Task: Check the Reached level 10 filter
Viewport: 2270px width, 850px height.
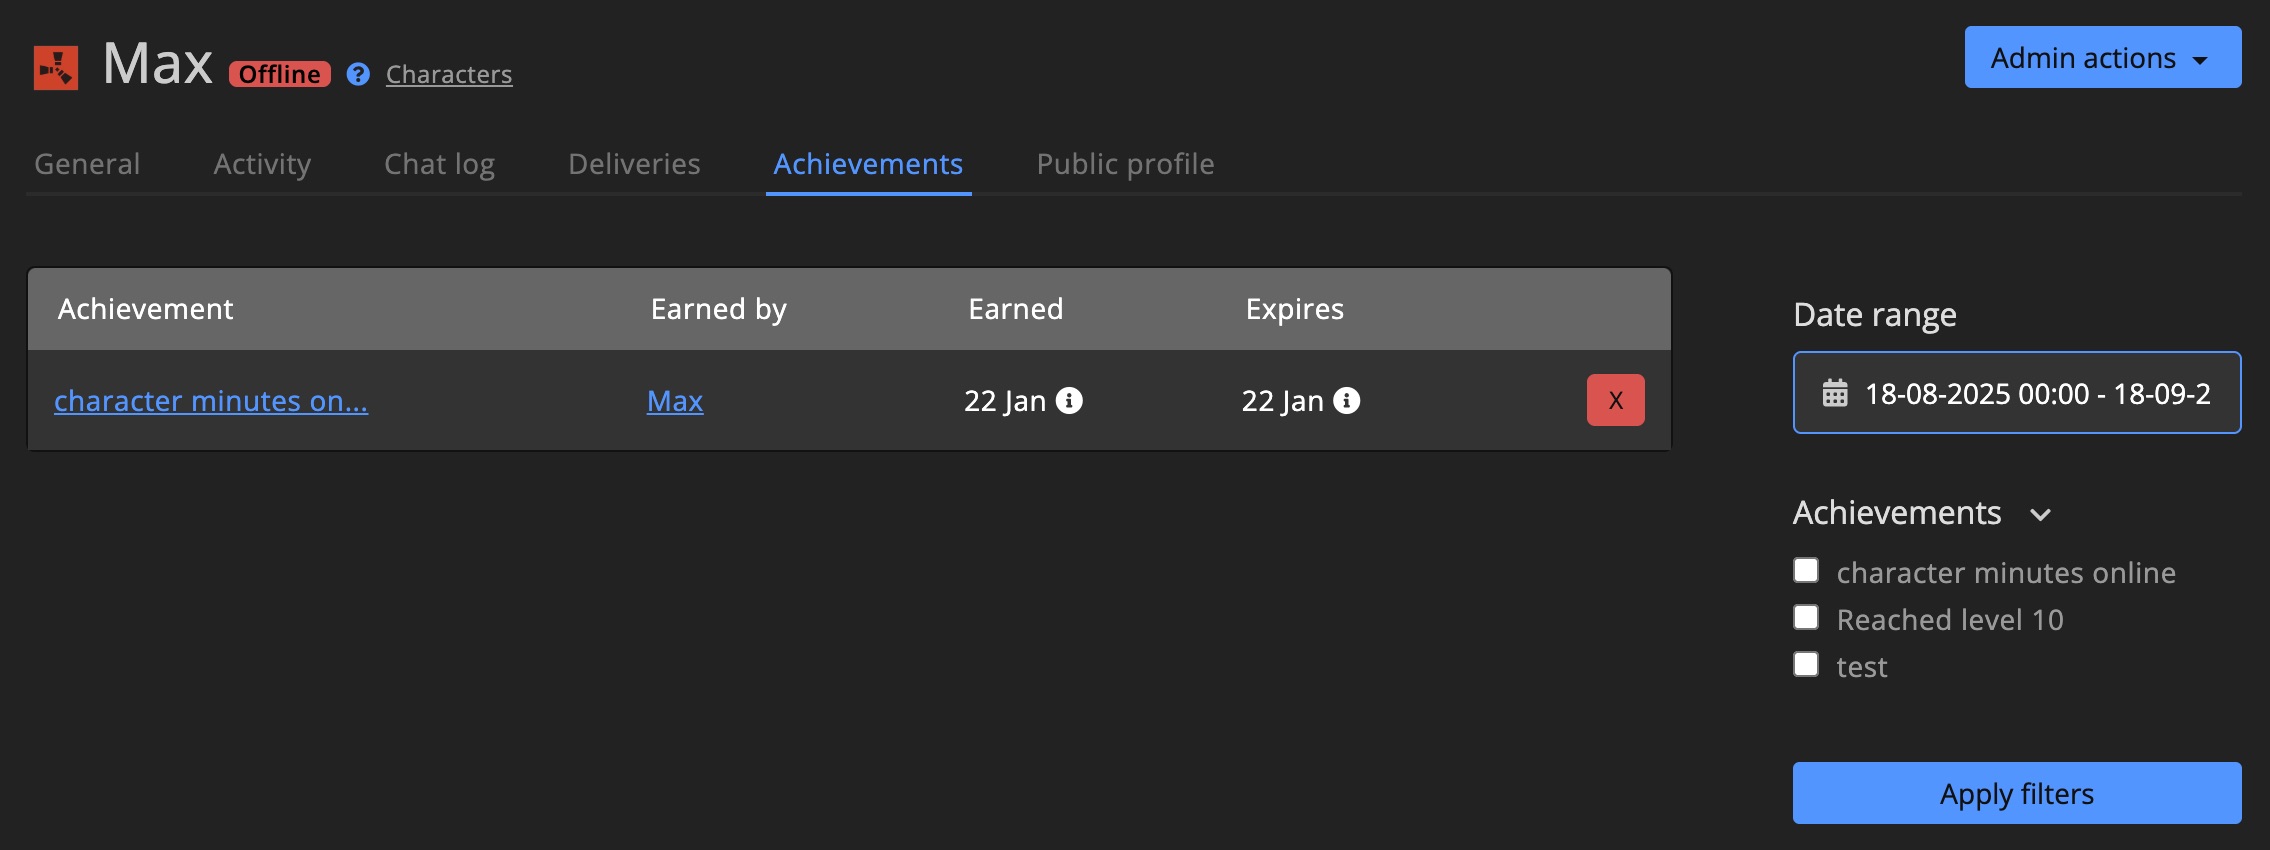Action: (x=1806, y=618)
